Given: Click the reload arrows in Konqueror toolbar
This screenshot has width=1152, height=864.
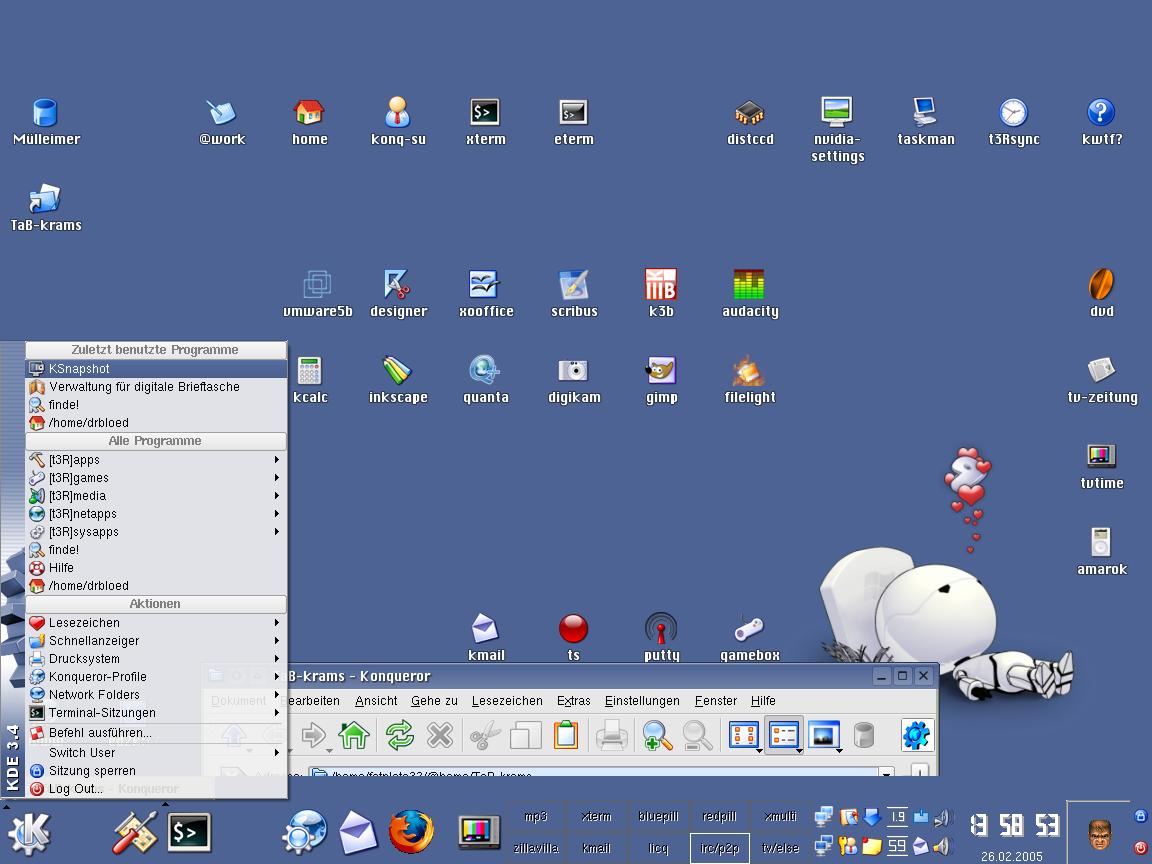Looking at the screenshot, I should (x=399, y=736).
